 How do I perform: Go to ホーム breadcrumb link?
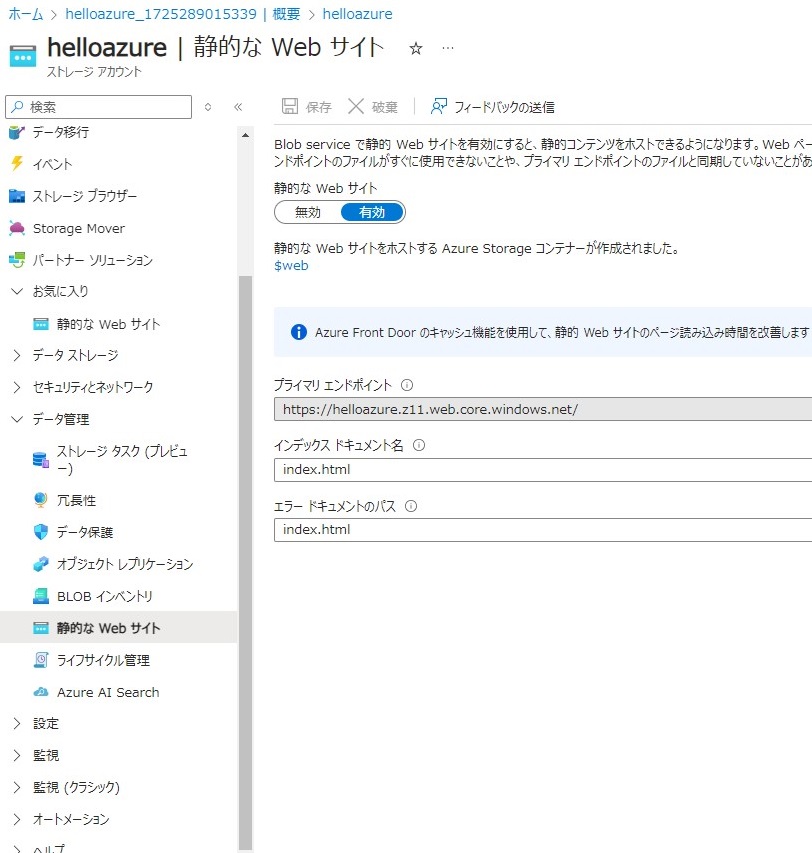pyautogui.click(x=26, y=14)
